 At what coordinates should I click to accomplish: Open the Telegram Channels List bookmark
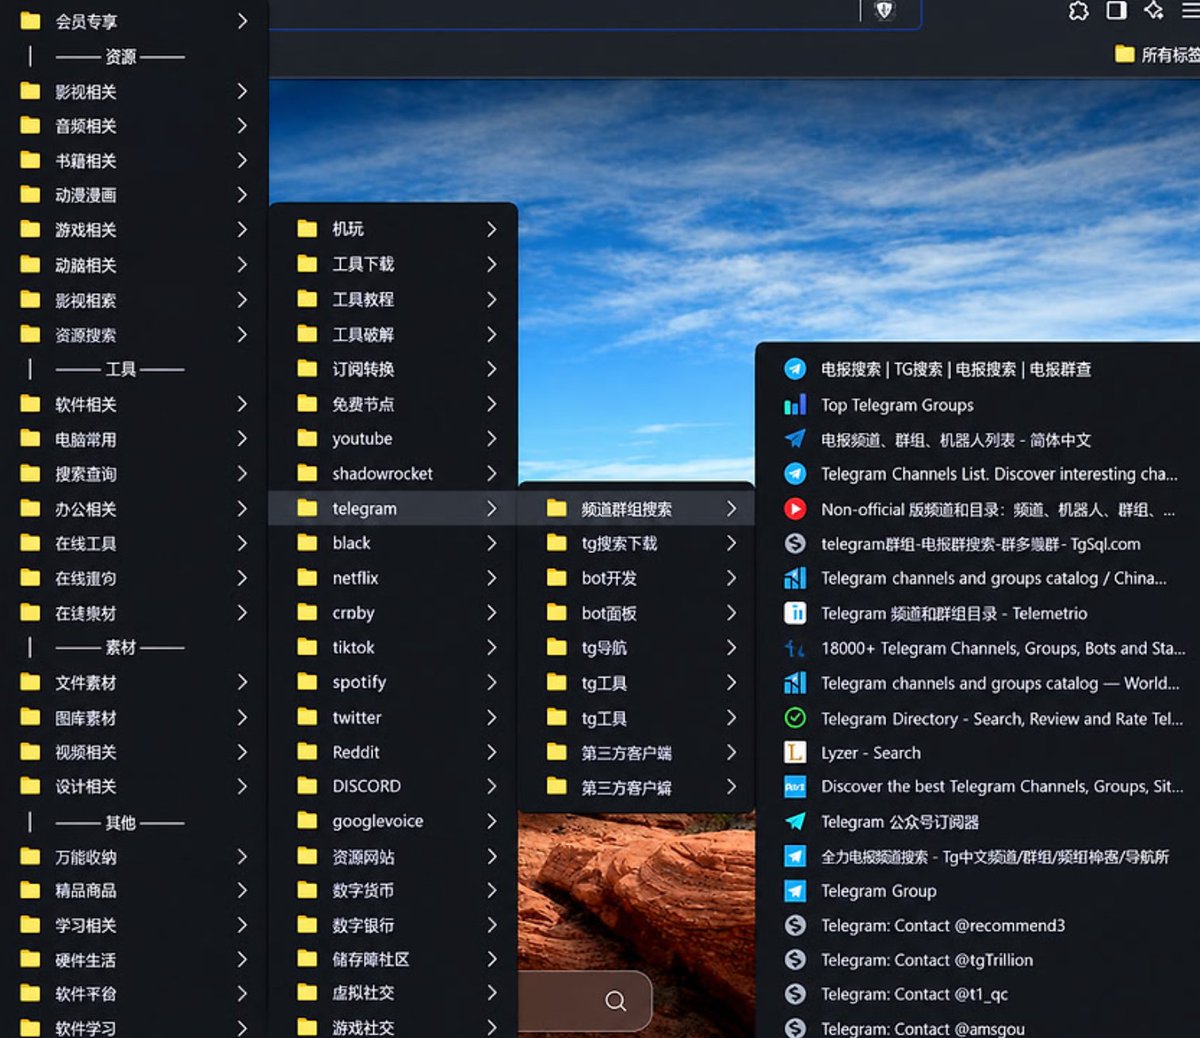pos(979,474)
